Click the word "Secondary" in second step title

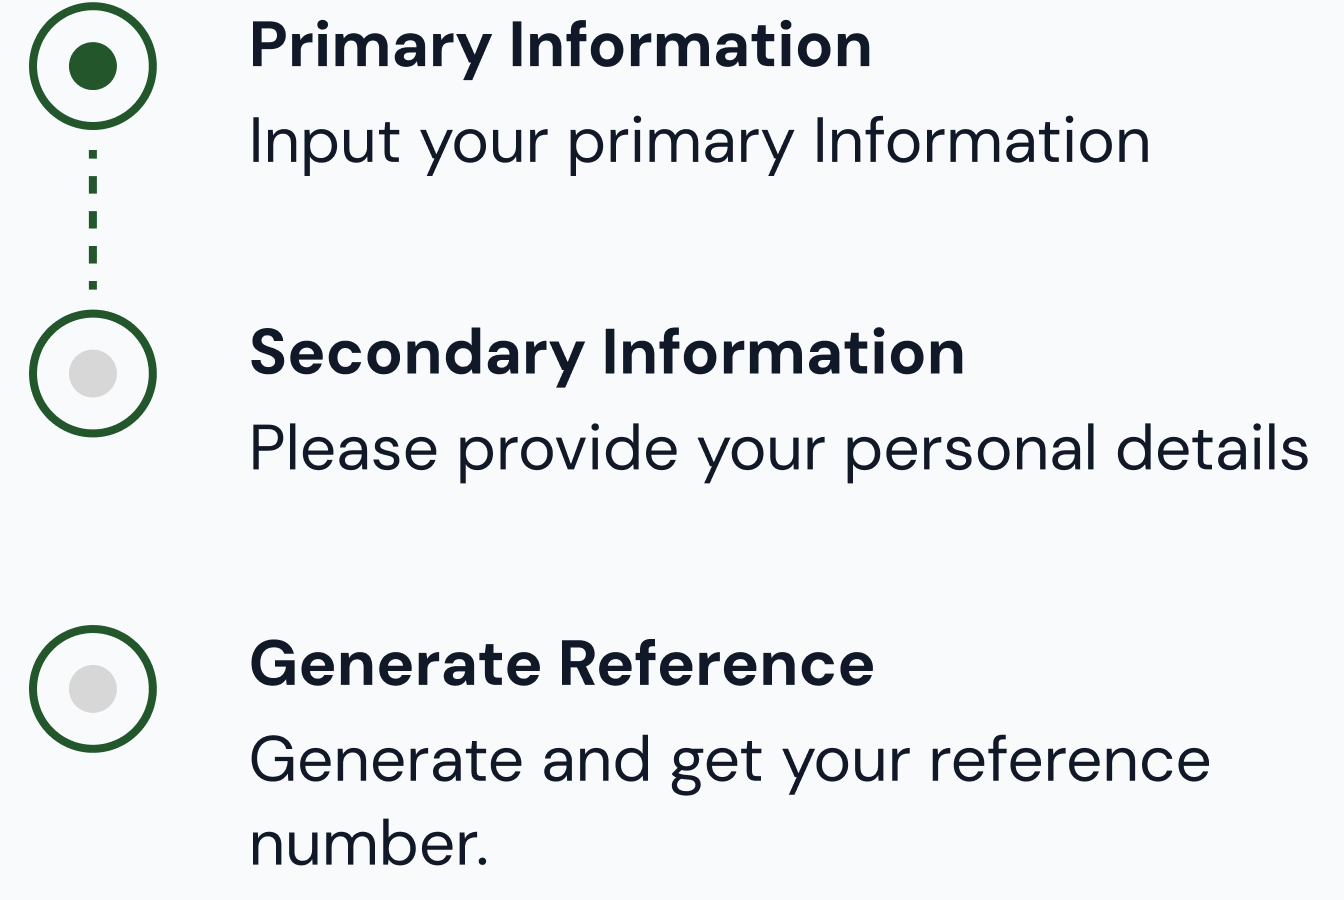pyautogui.click(x=417, y=353)
